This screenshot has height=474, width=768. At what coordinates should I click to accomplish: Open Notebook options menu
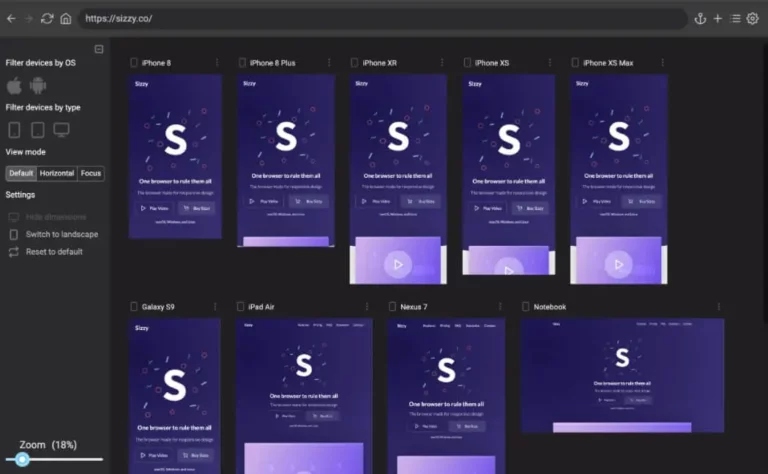[719, 307]
